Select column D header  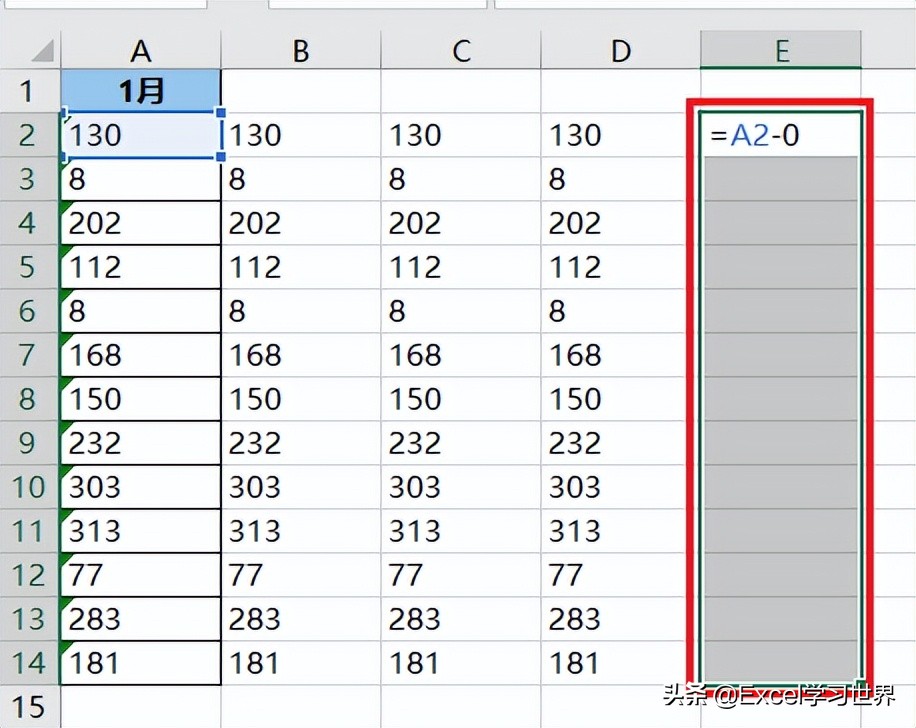point(620,51)
